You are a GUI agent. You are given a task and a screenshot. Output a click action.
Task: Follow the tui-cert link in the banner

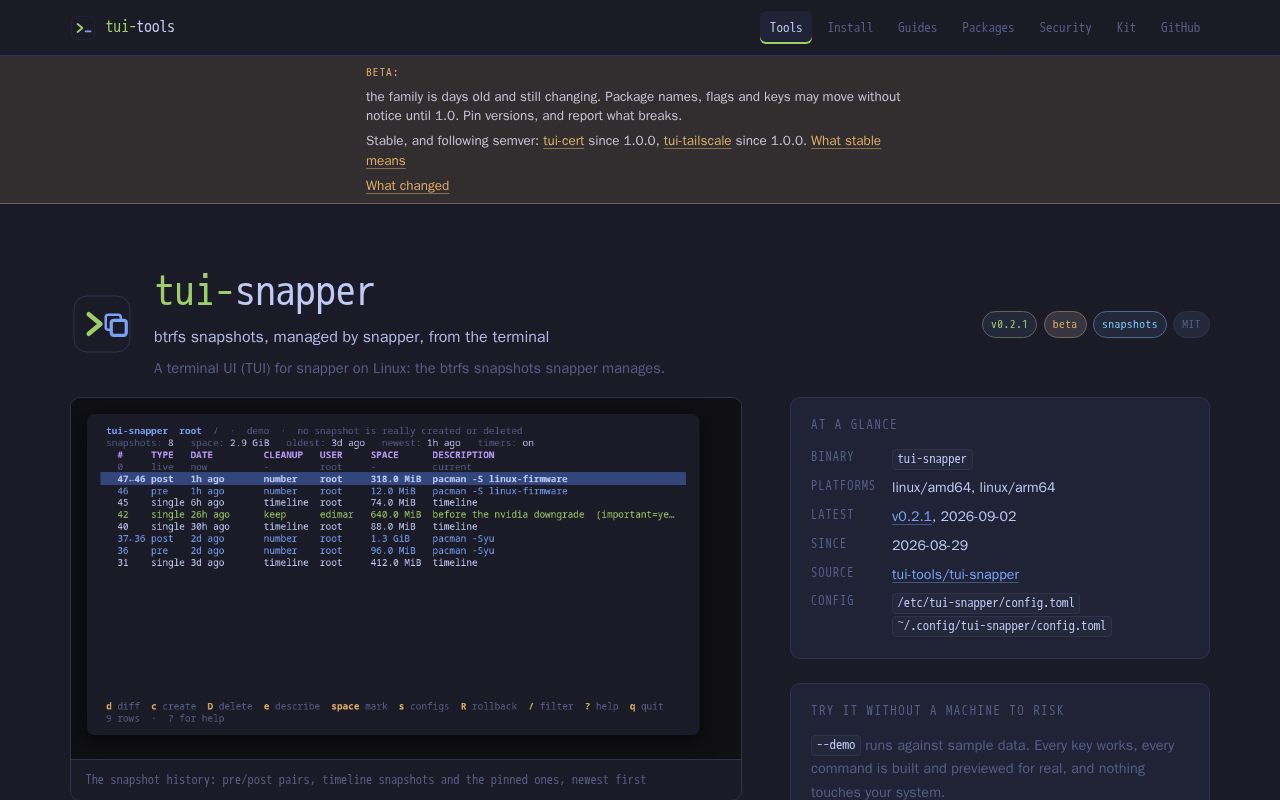coord(563,141)
